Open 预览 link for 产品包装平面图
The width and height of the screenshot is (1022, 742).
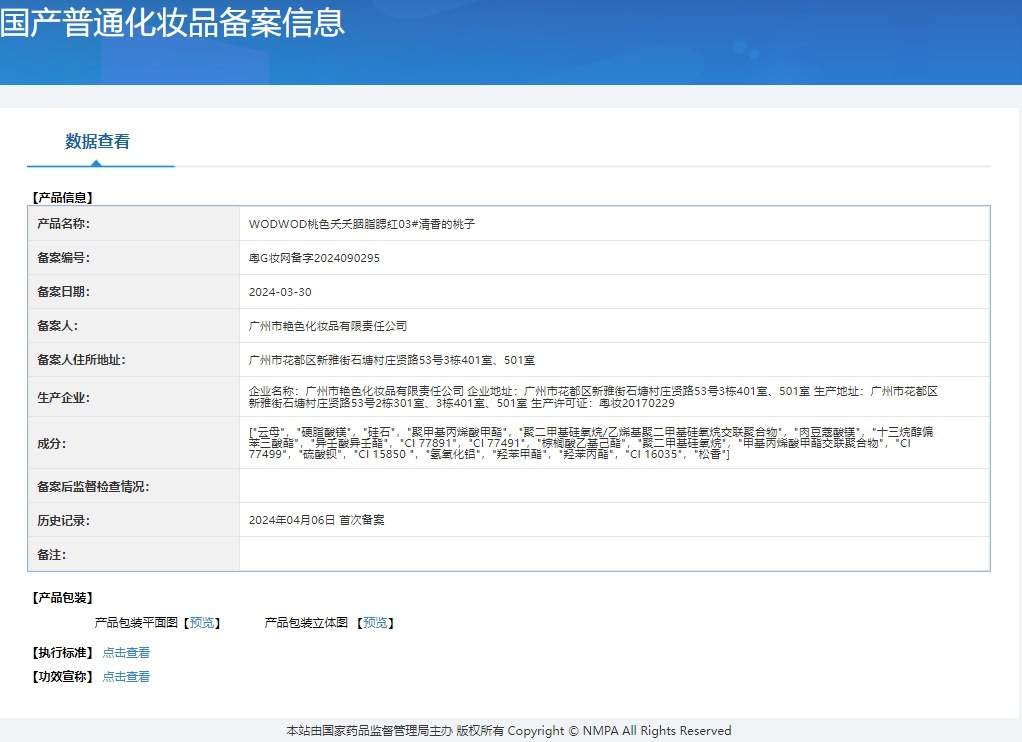click(x=202, y=623)
